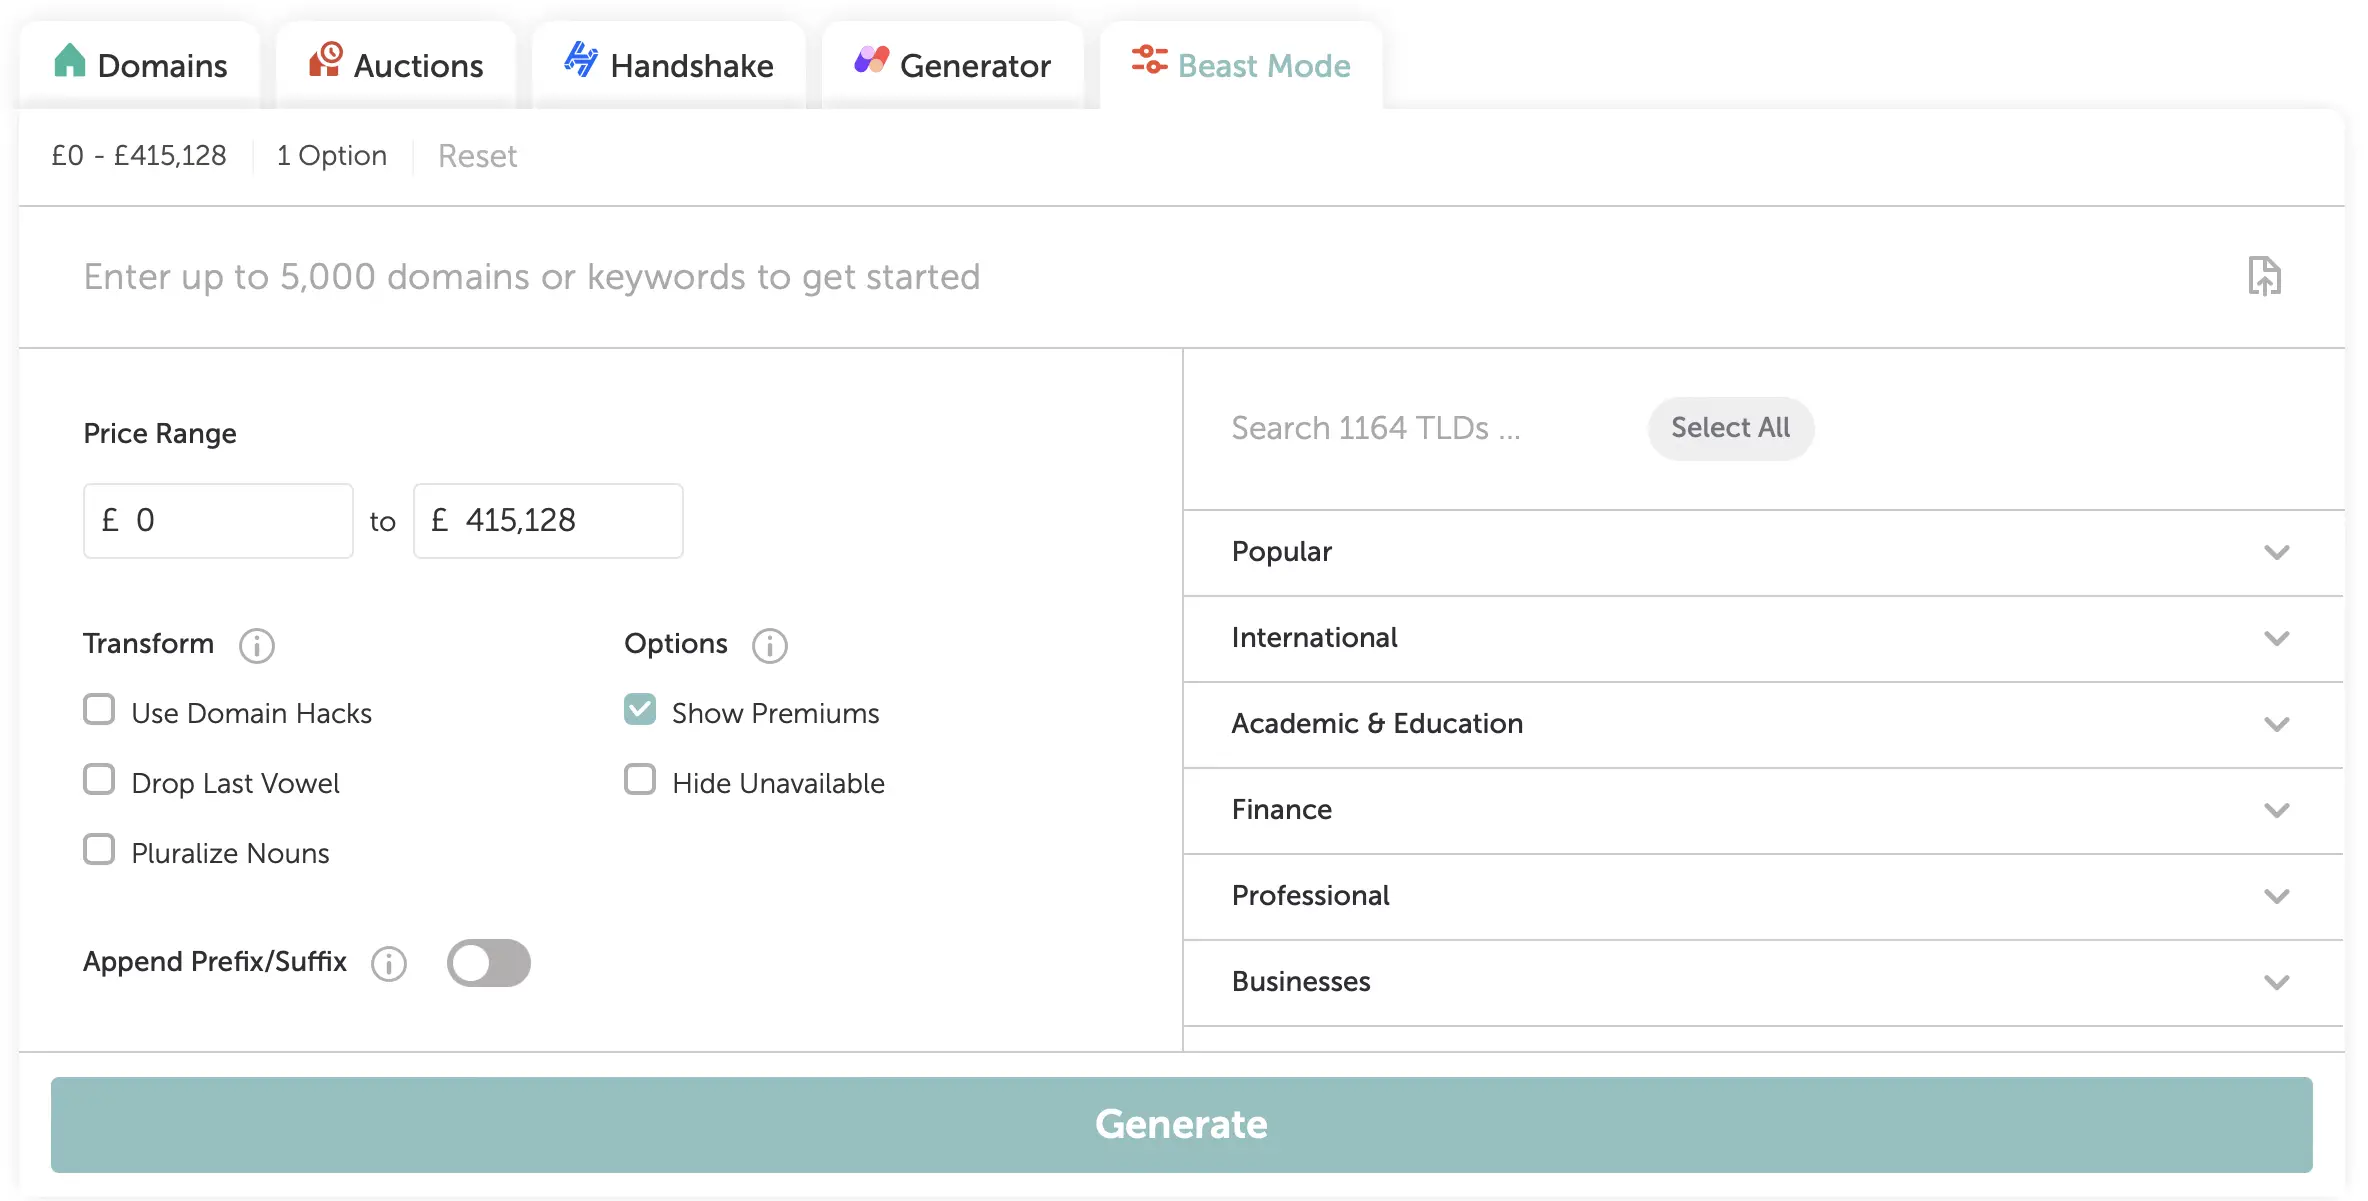
Task: Click the upload/import file icon
Action: tap(2264, 277)
